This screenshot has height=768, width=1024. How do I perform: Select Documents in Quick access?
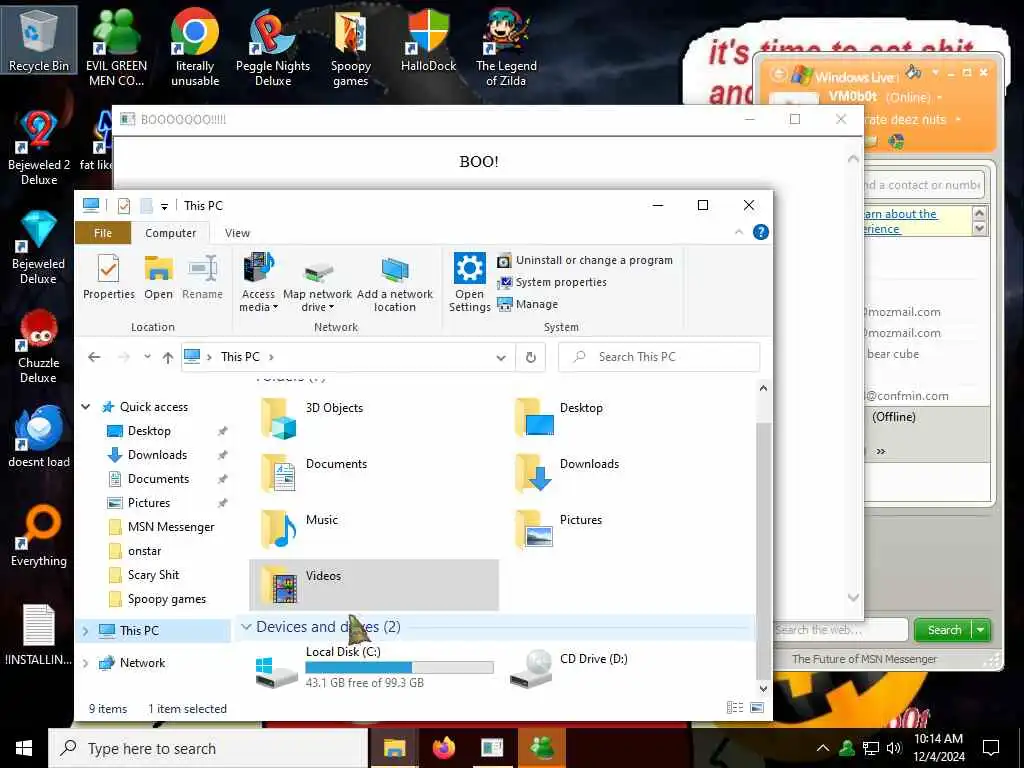click(x=158, y=479)
